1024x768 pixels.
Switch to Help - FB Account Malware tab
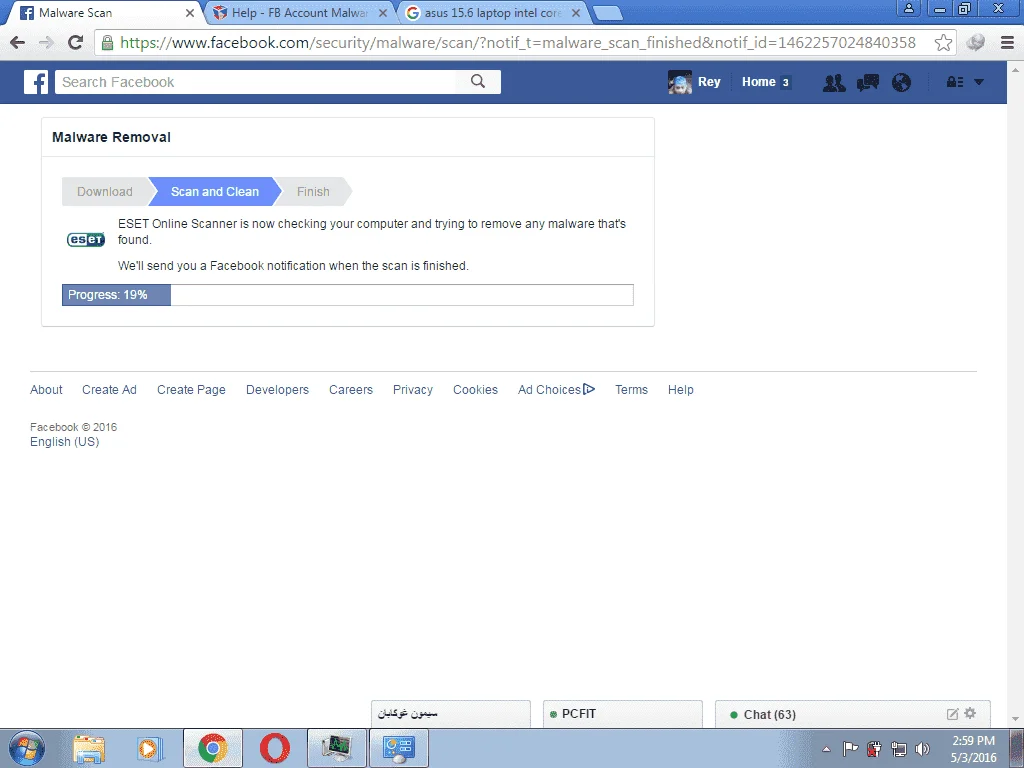300,12
